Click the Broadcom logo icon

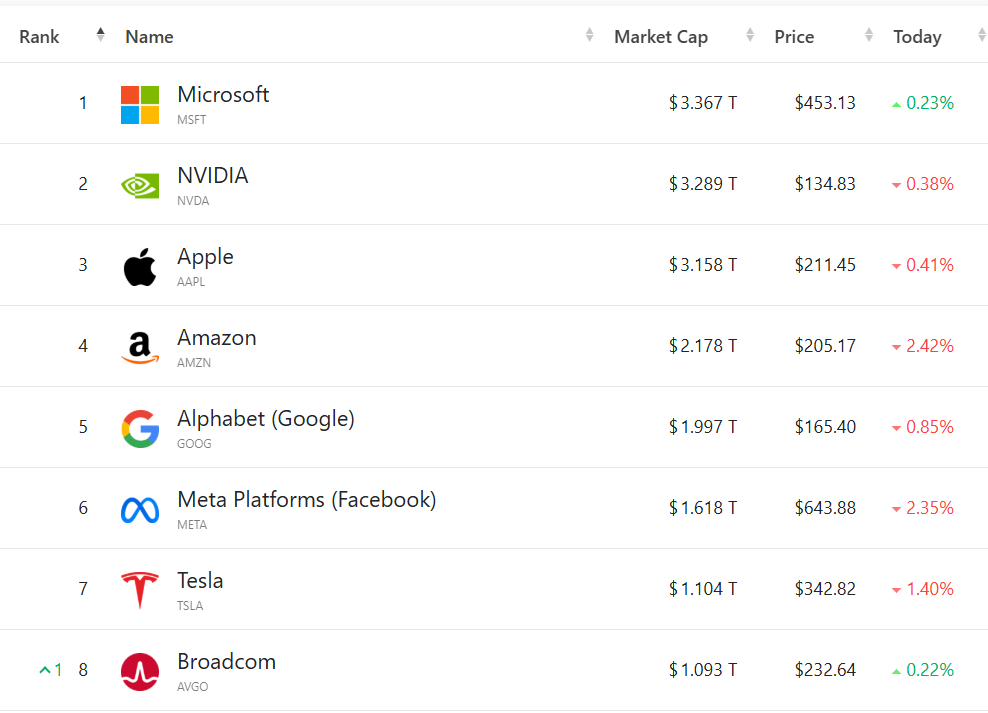(140, 671)
